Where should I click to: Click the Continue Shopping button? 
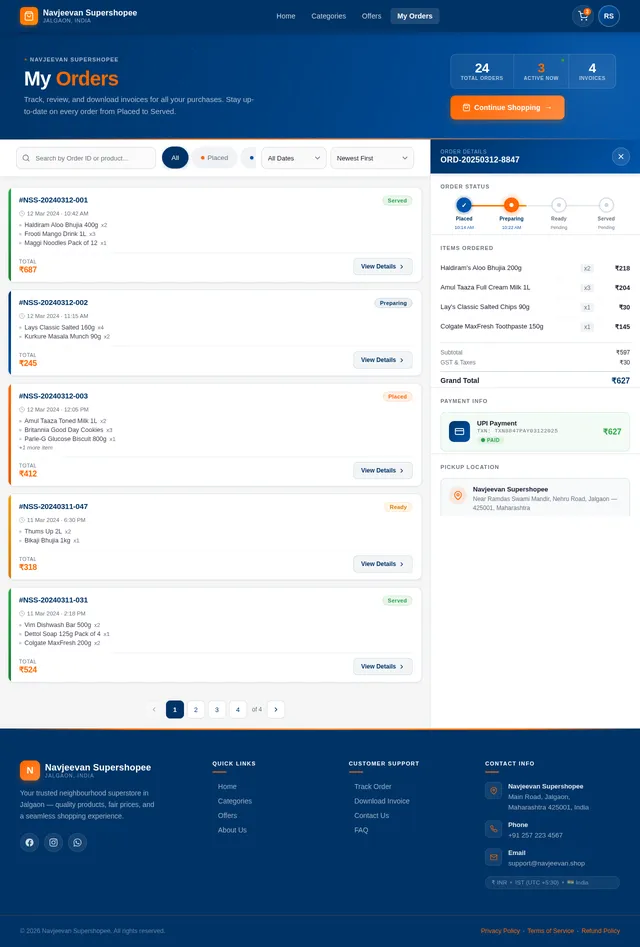coord(507,107)
